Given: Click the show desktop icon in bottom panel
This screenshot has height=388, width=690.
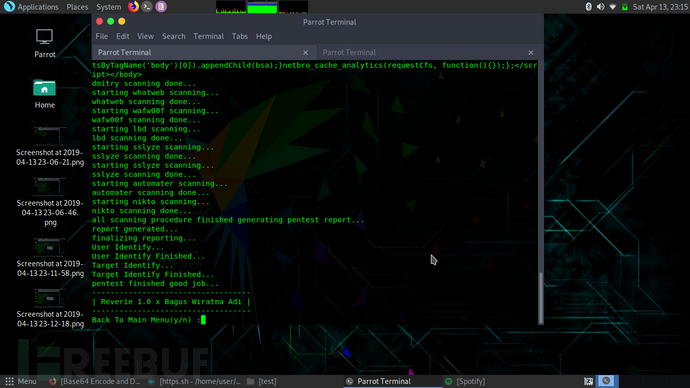Looking at the screenshot, I should [x=588, y=381].
